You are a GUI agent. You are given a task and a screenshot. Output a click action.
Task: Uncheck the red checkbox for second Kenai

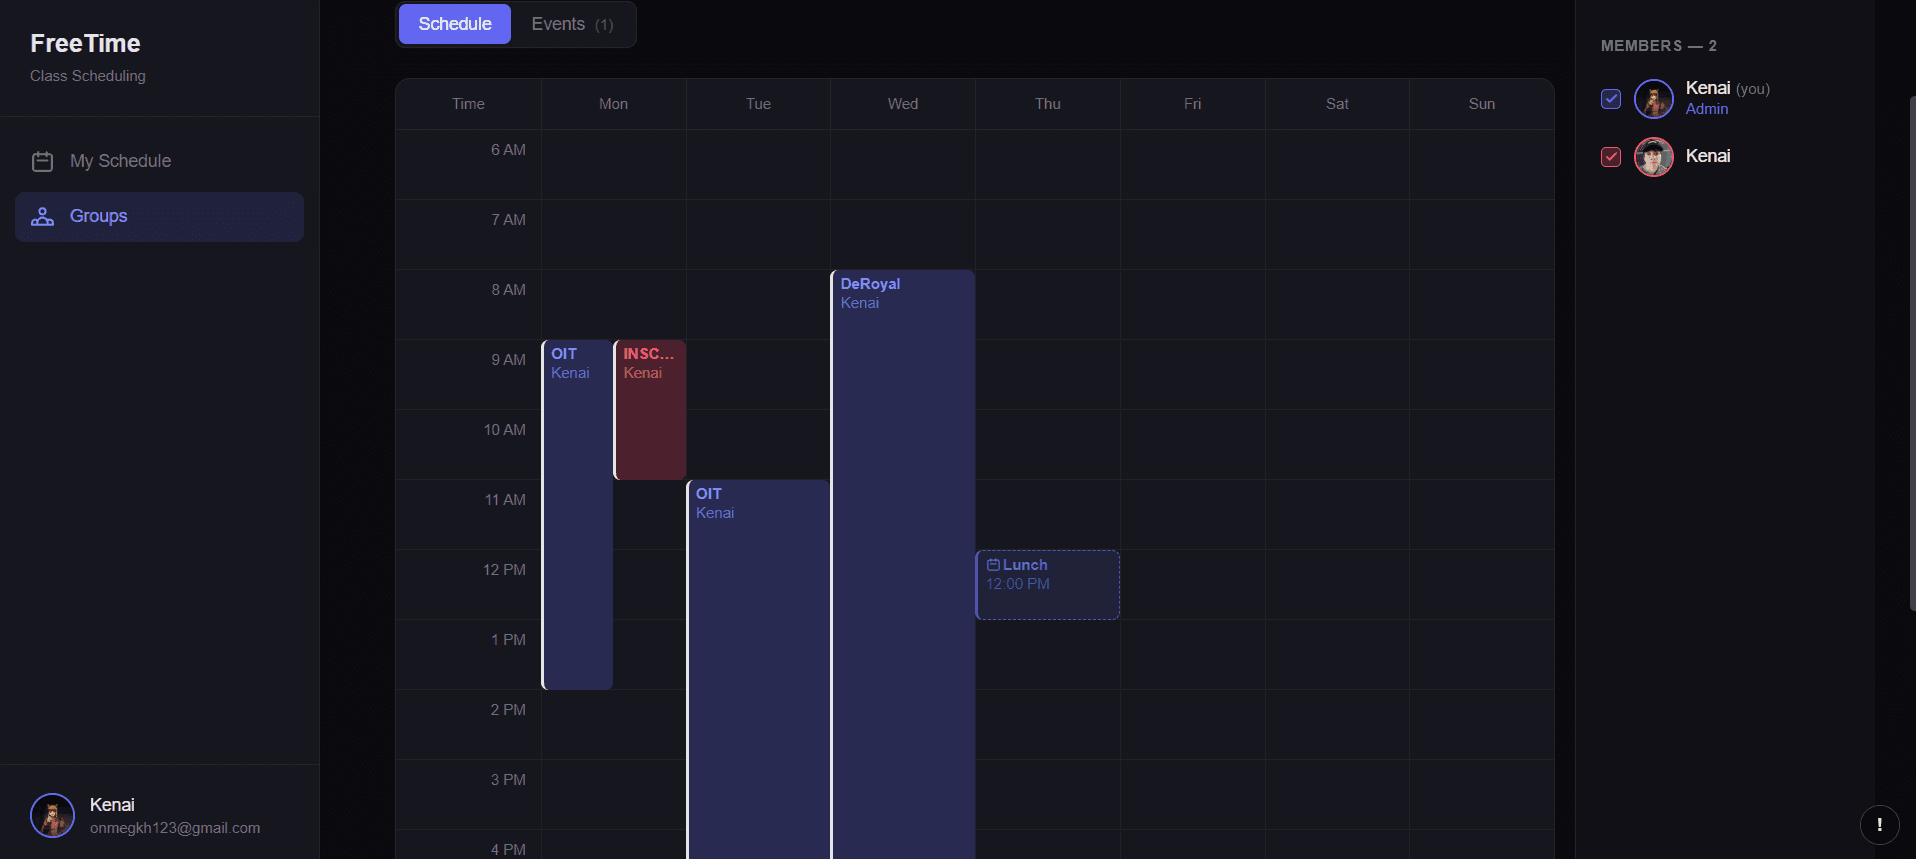[1611, 157]
